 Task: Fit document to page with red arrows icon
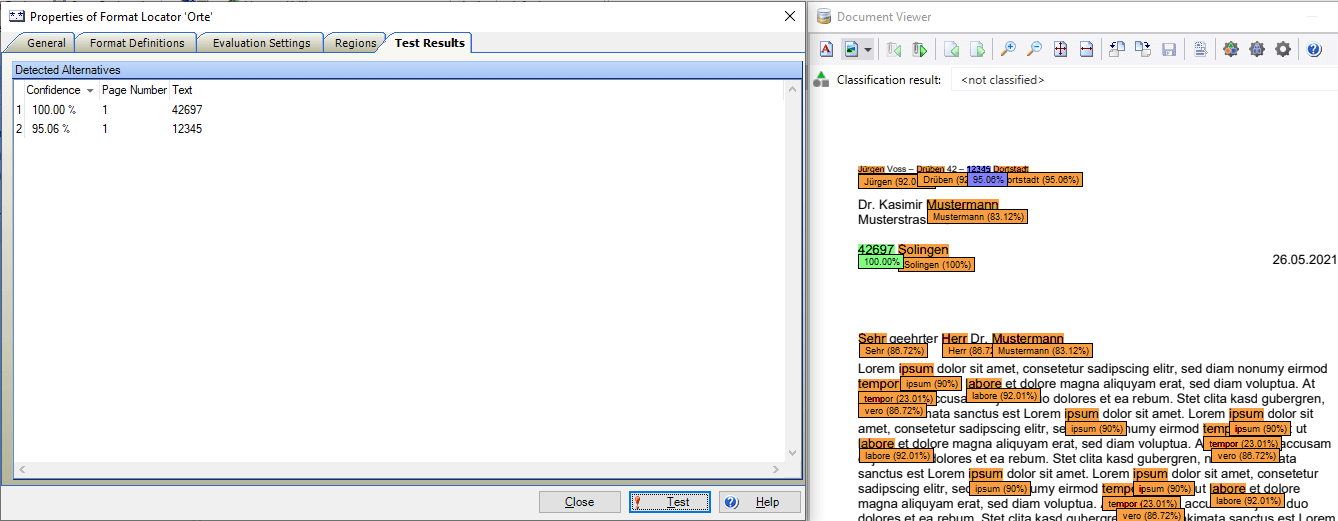(x=1060, y=49)
